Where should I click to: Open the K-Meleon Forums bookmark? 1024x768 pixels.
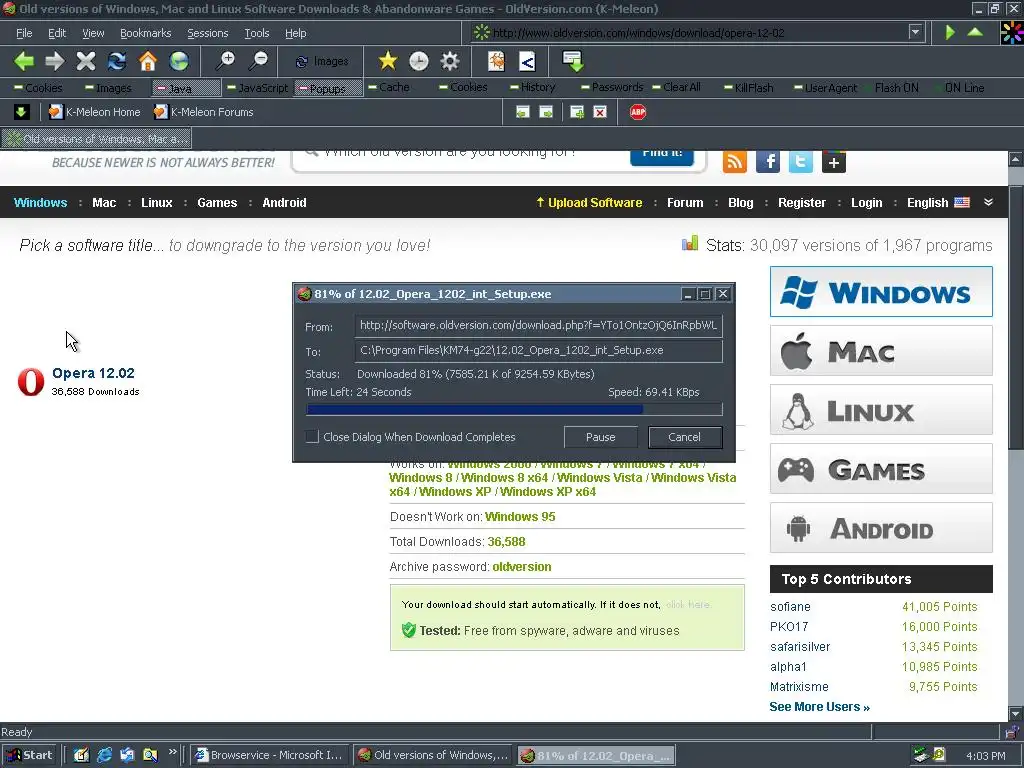204,112
